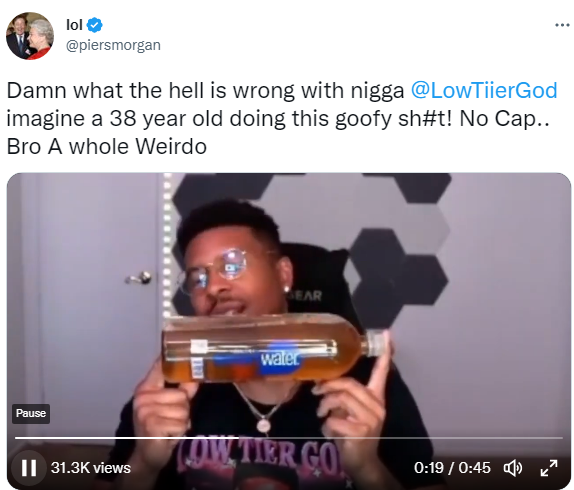
Task: Expand the video to fullscreen
Action: 549,468
